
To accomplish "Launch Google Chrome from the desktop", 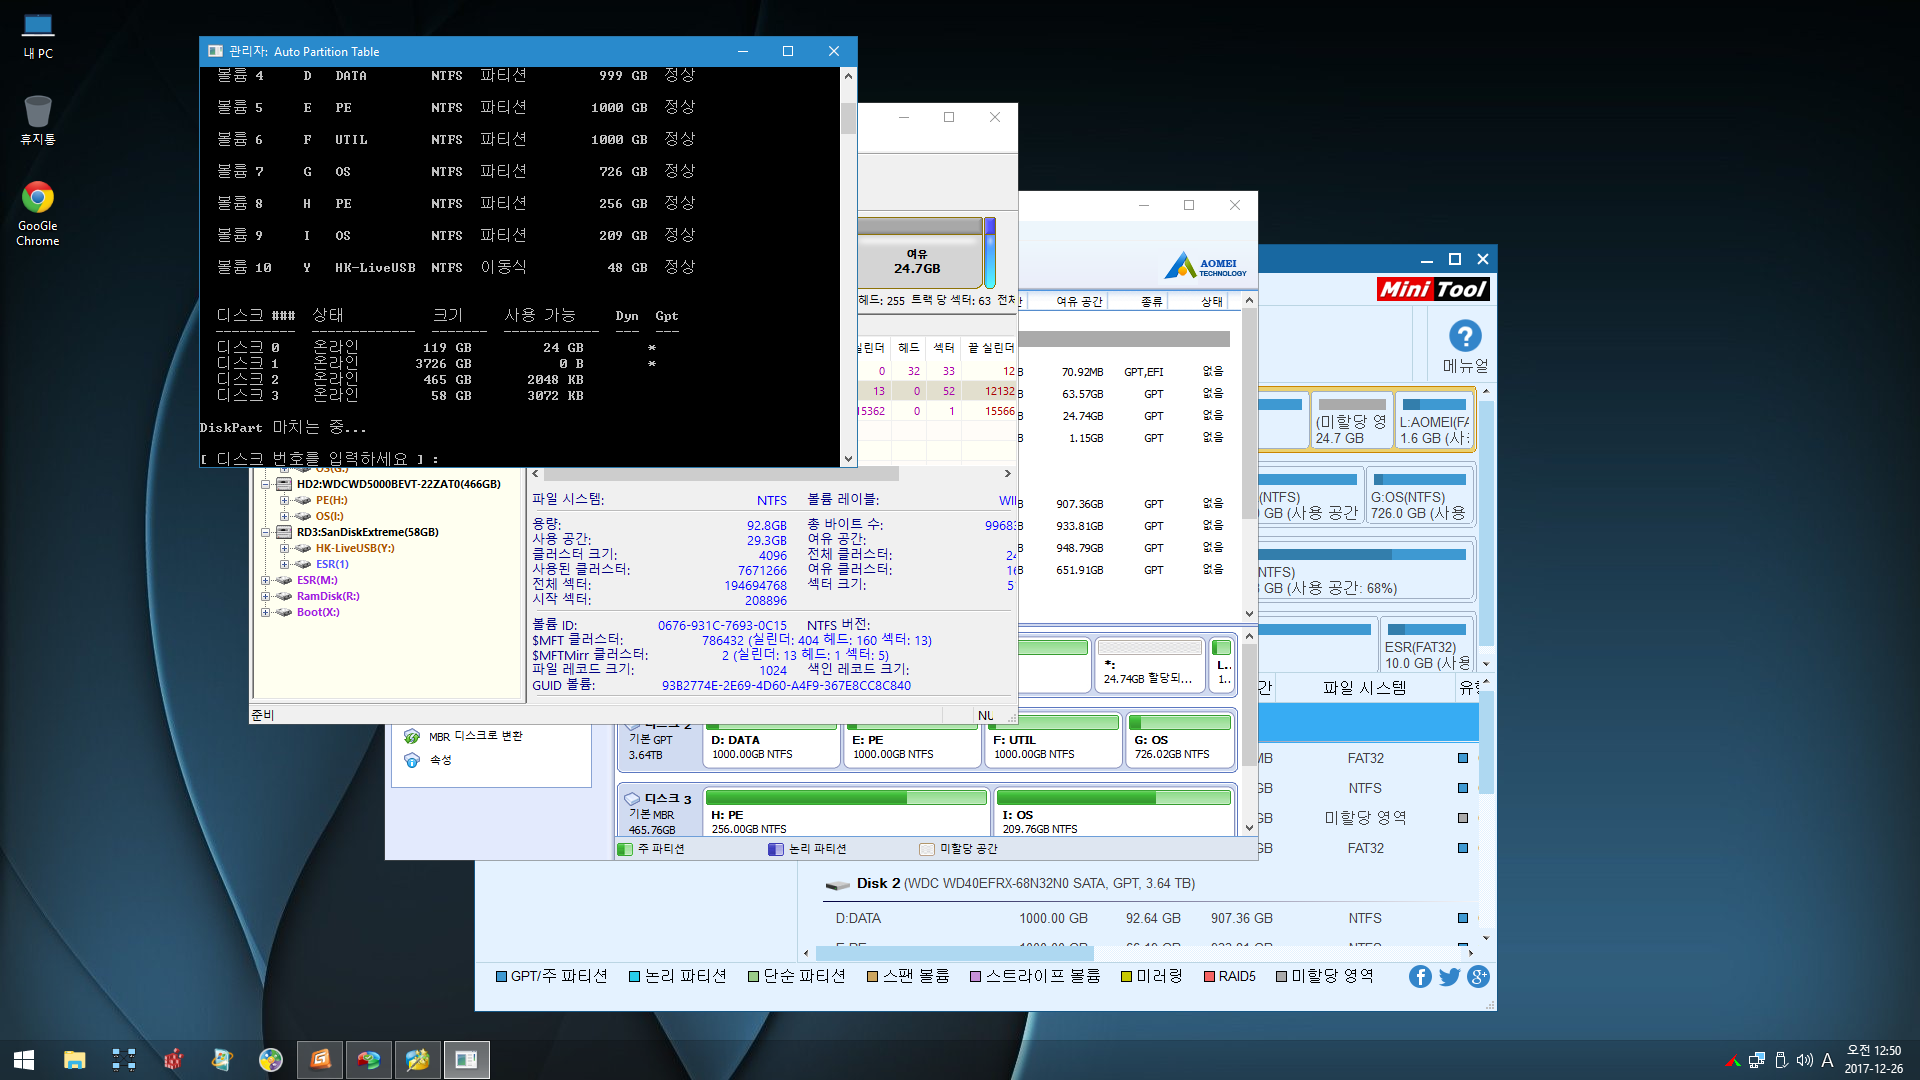I will click(x=38, y=213).
